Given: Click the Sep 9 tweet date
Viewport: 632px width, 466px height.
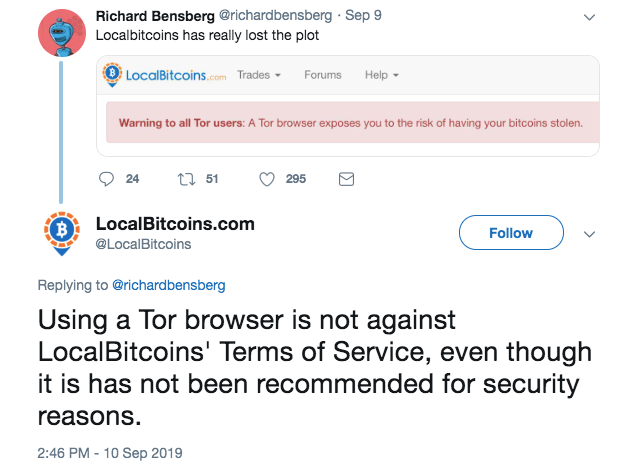Looking at the screenshot, I should click(x=363, y=15).
